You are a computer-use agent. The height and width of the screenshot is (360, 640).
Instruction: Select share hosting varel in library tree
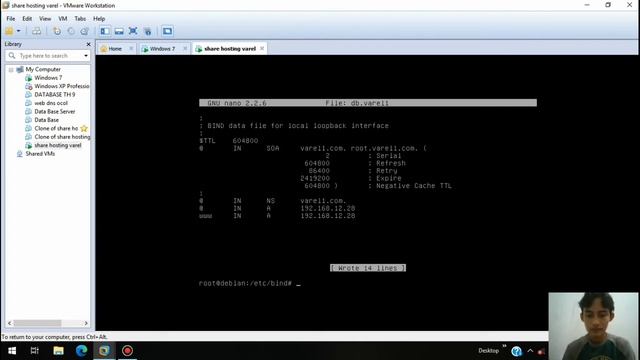click(x=58, y=145)
